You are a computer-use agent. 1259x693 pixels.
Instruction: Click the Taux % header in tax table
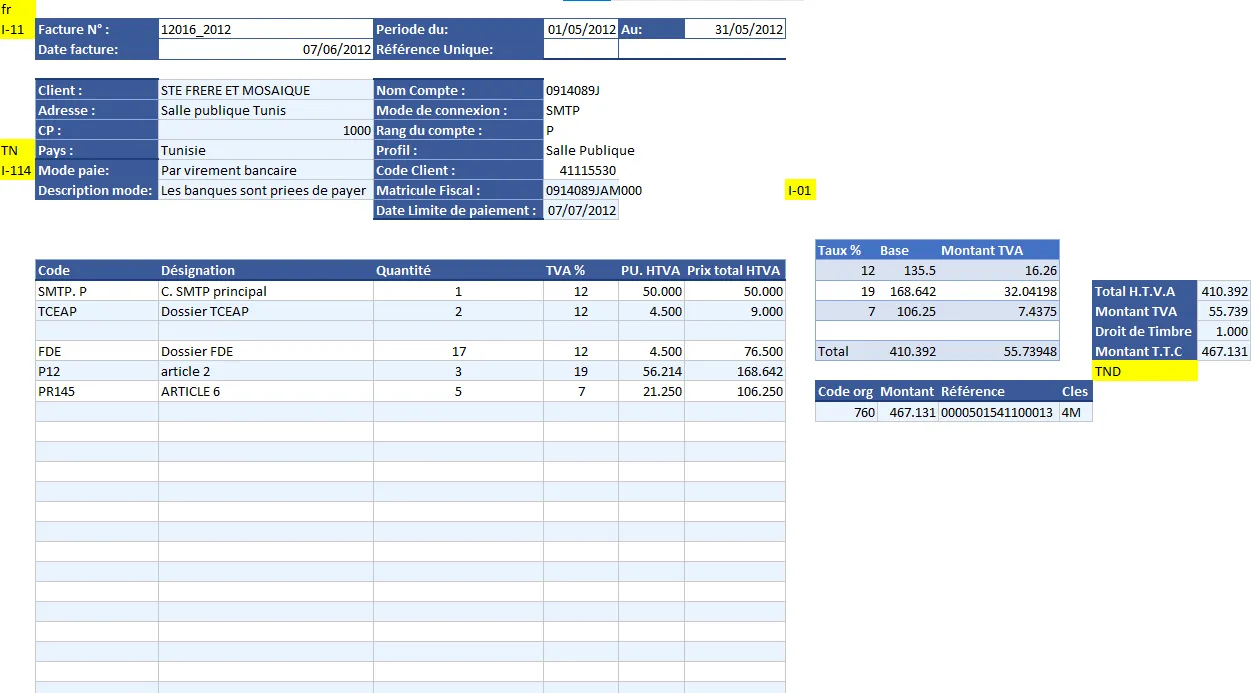coord(840,250)
